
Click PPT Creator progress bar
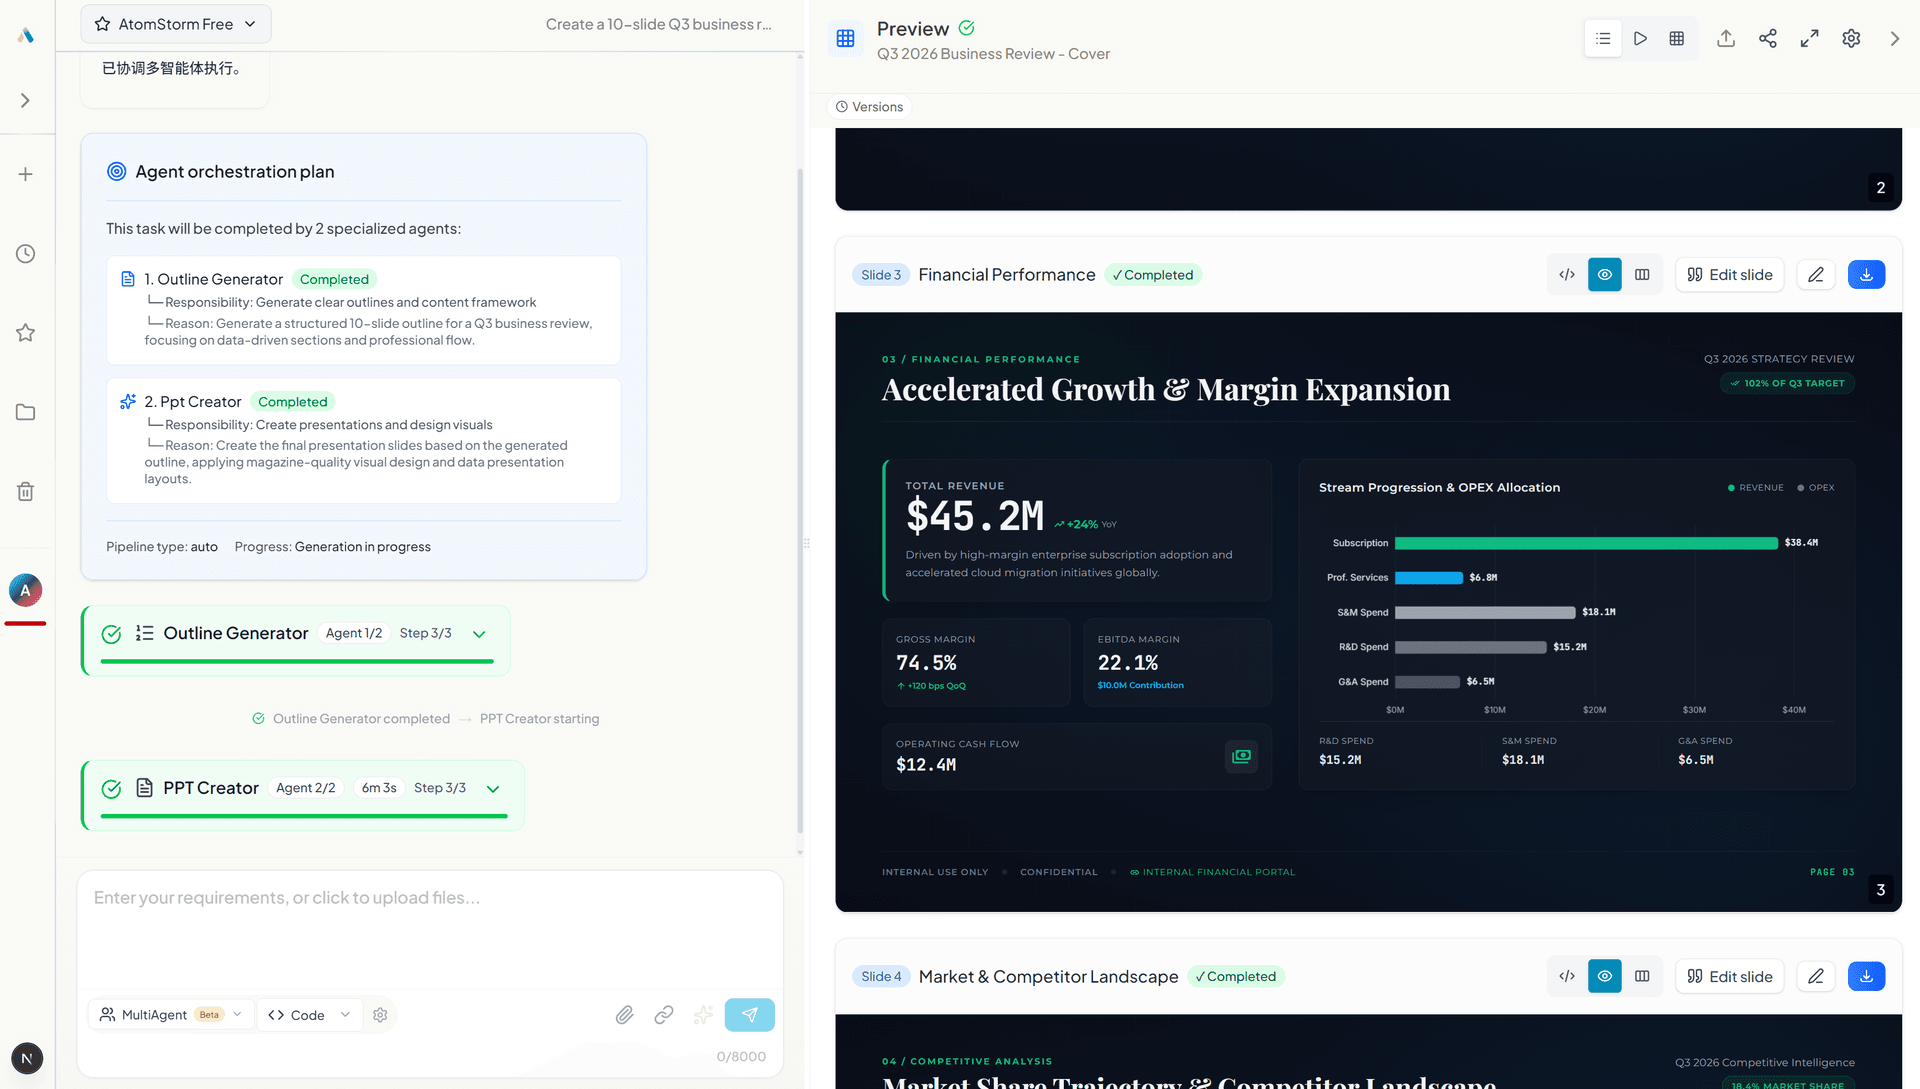tap(304, 816)
